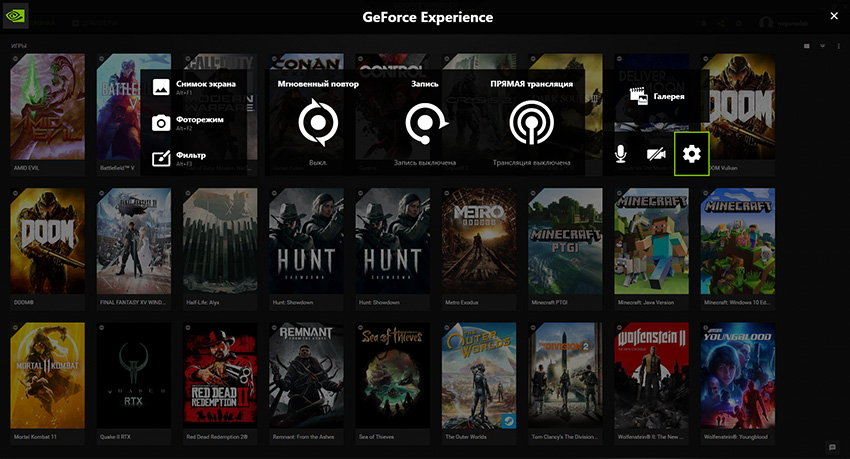Open overlay settings gear
Screen dimensions: 850x459
[x=692, y=153]
